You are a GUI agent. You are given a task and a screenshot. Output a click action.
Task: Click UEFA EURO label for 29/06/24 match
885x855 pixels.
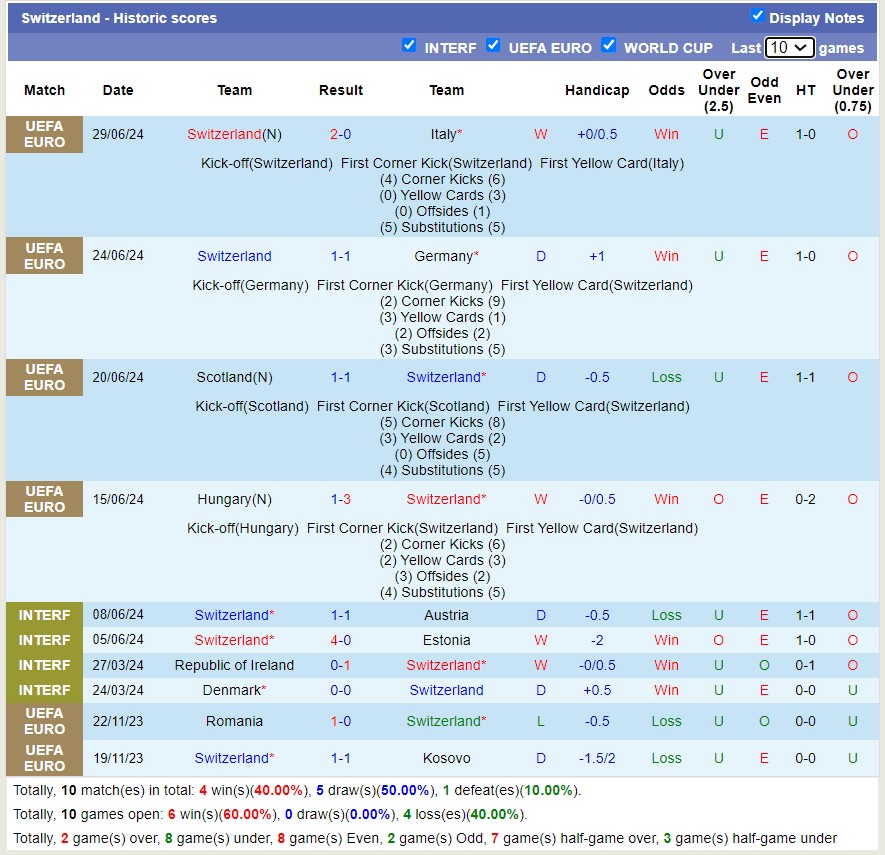(44, 134)
